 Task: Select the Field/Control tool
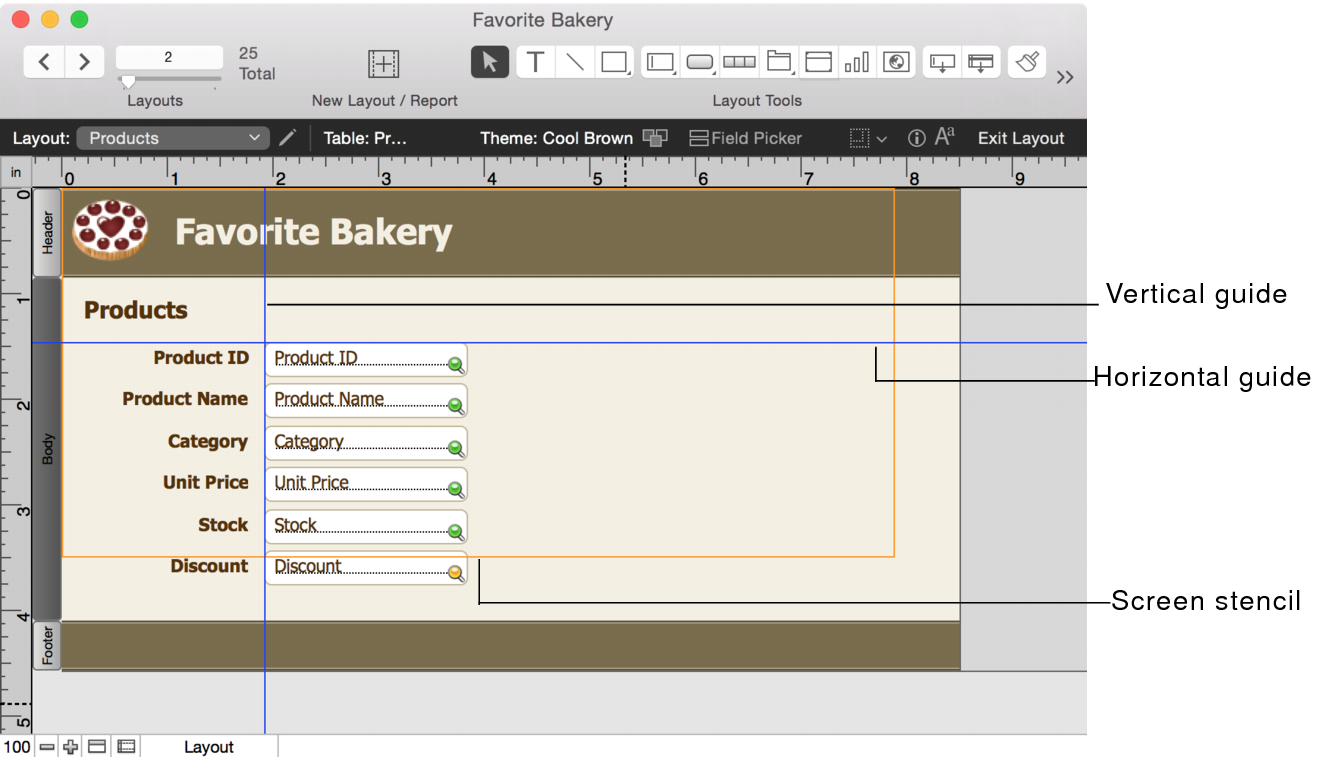pos(660,62)
